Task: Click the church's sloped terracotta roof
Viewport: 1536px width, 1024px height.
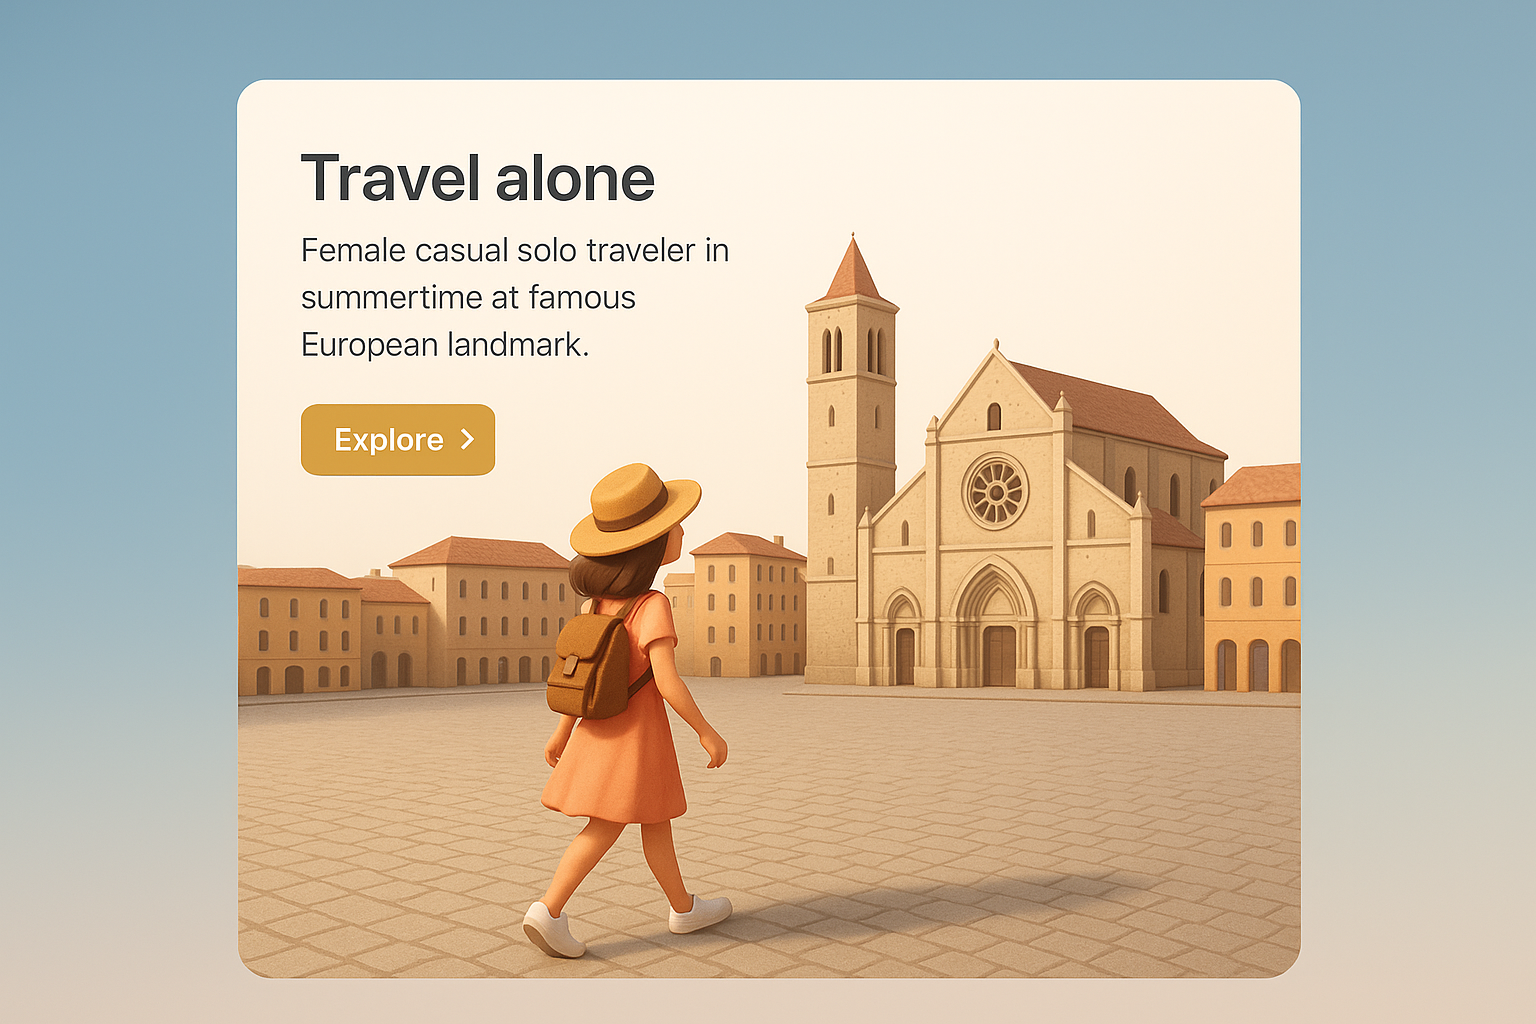Action: (x=1115, y=405)
